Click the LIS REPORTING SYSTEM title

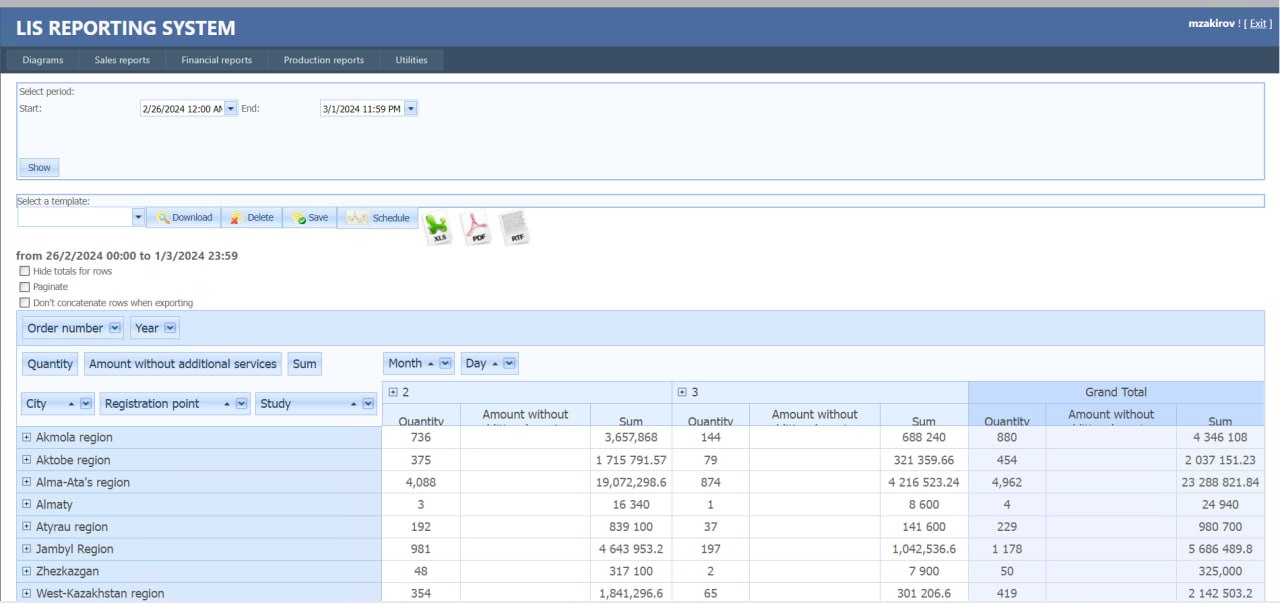click(126, 29)
